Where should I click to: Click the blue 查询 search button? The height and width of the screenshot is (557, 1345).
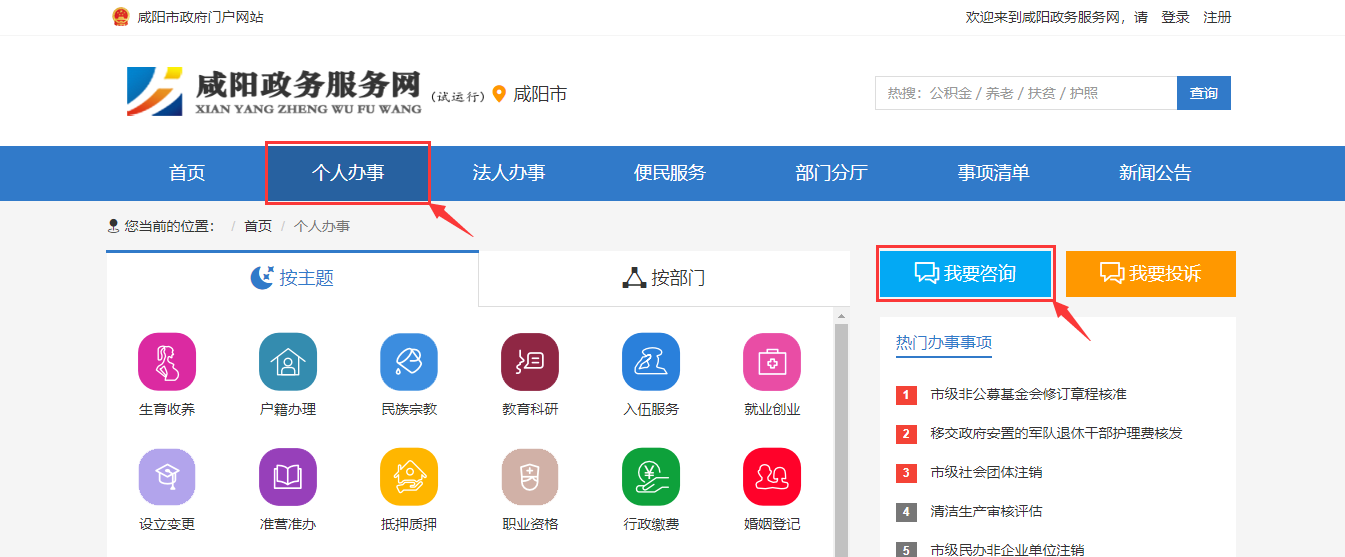point(1203,93)
